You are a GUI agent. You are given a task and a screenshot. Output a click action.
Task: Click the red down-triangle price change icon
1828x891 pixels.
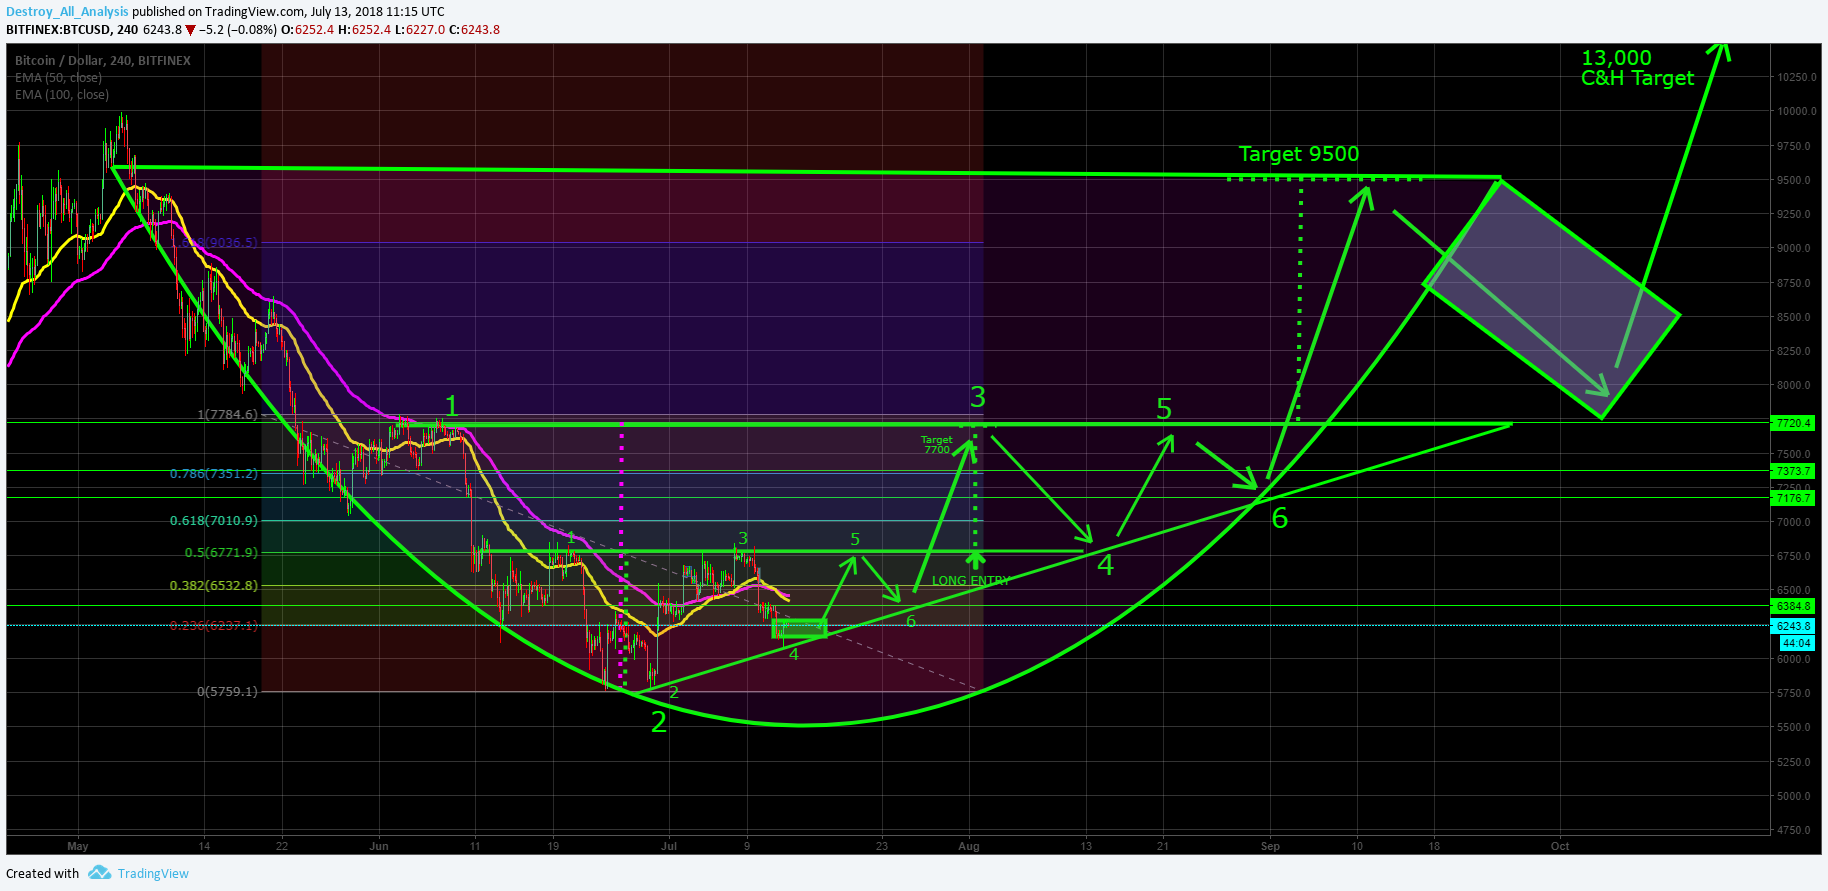pos(190,30)
